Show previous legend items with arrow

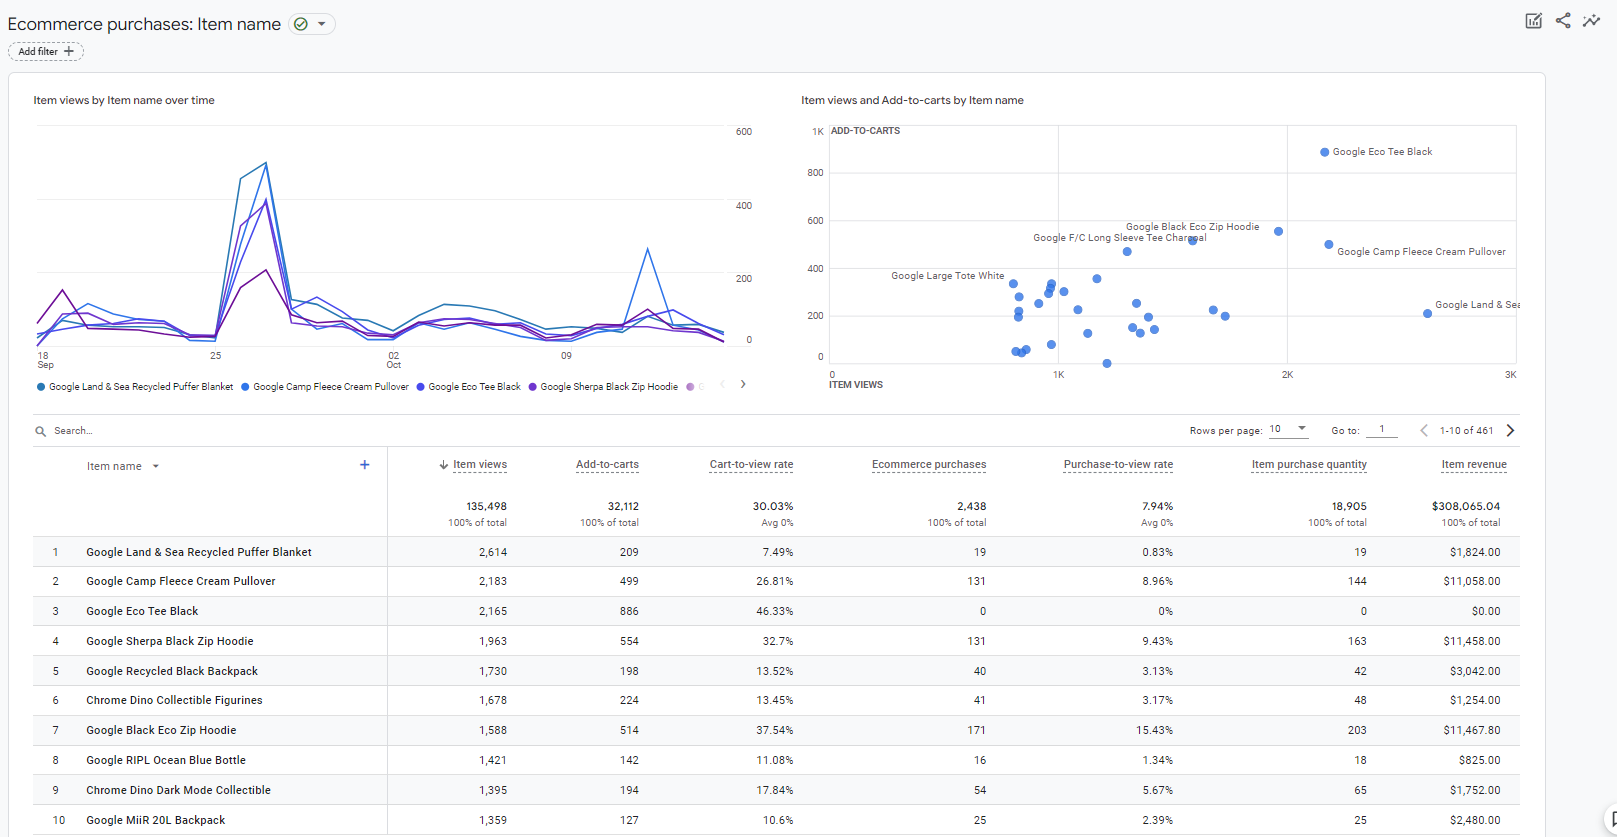(x=722, y=384)
